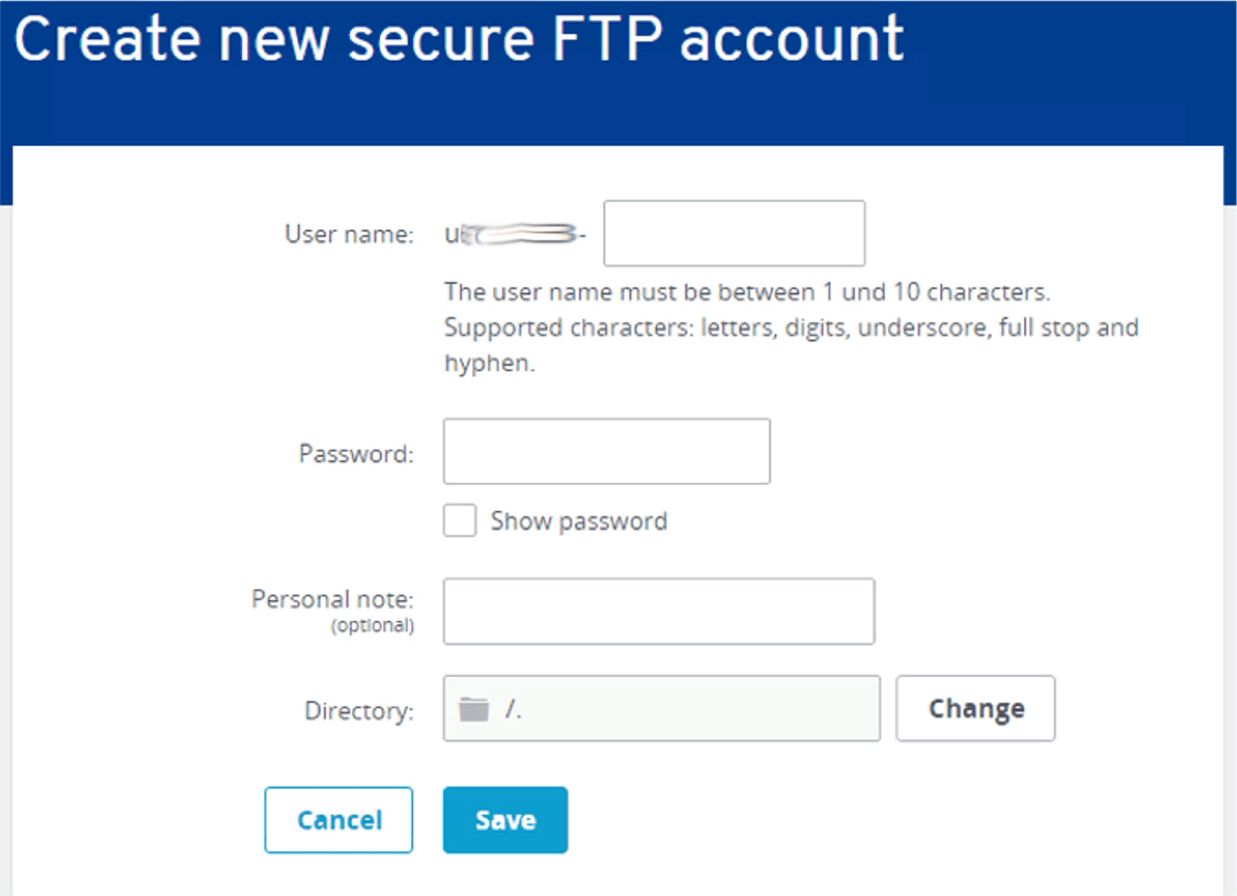Click the blurred user name prefix
Screen dimensions: 1237x896
pyautogui.click(x=516, y=235)
